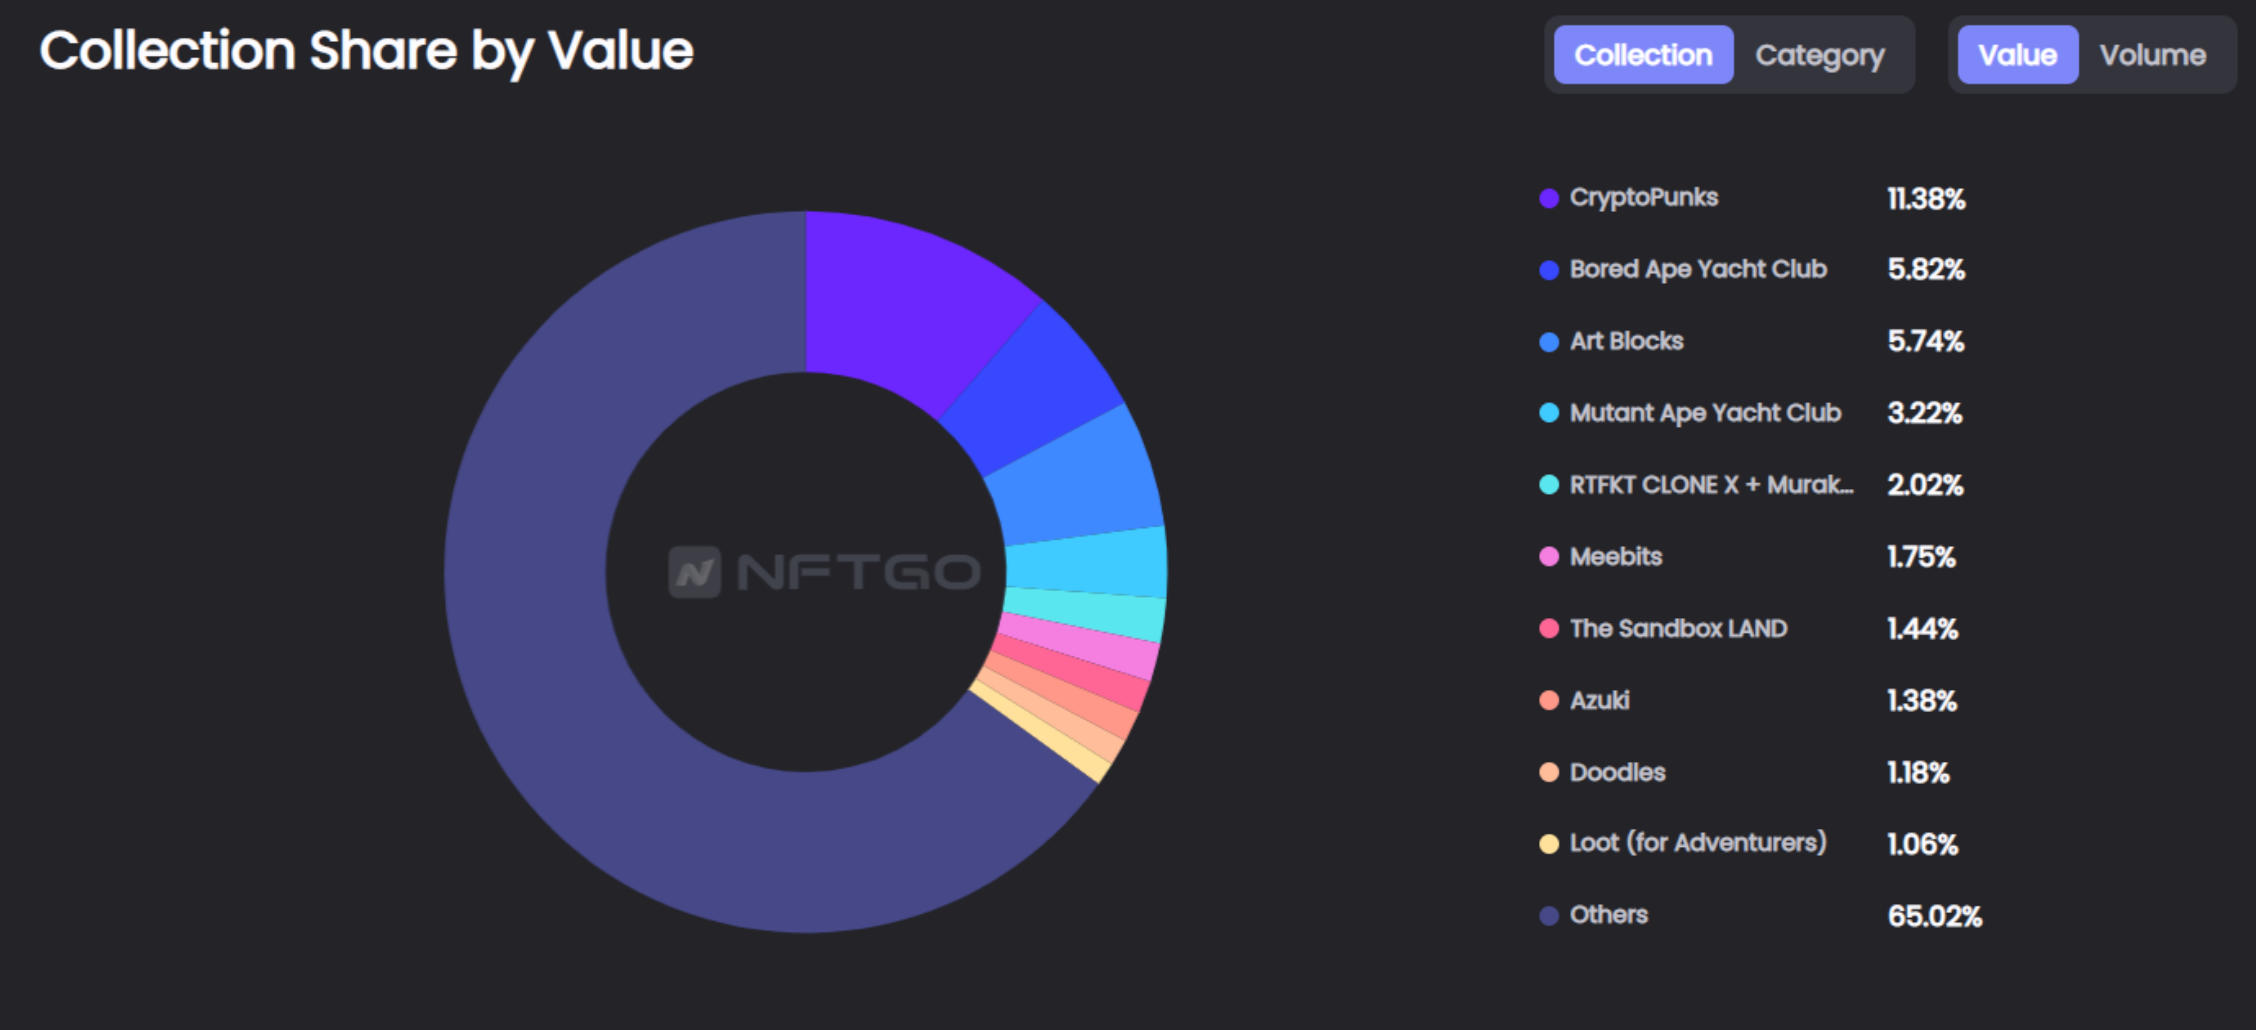2256x1030 pixels.
Task: Click the CryptoPunks legend color dot
Action: click(1549, 198)
